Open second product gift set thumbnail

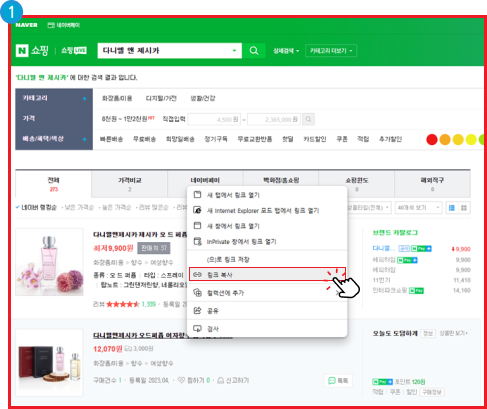49,363
